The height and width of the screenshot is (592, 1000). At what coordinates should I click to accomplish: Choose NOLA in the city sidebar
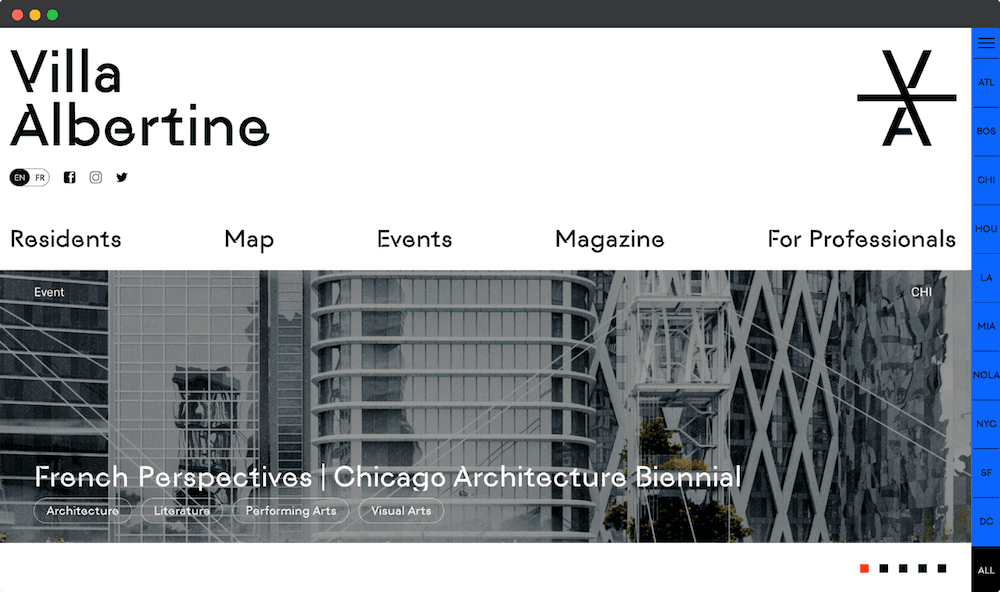pyautogui.click(x=986, y=375)
